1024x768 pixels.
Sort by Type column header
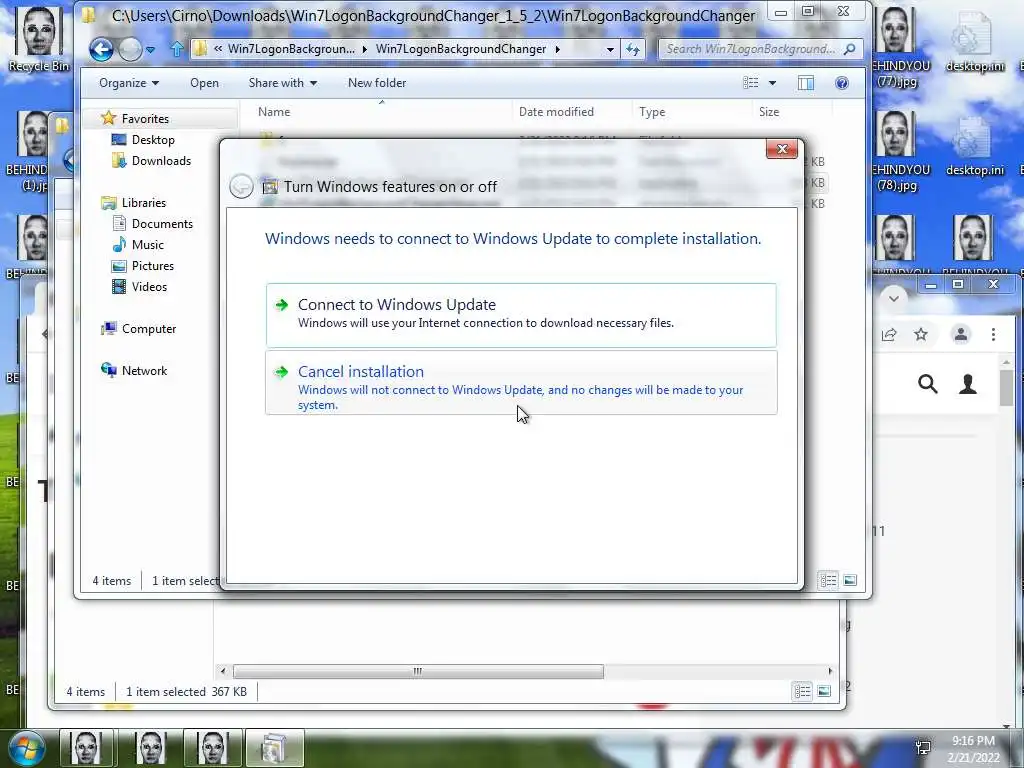pyautogui.click(x=652, y=112)
